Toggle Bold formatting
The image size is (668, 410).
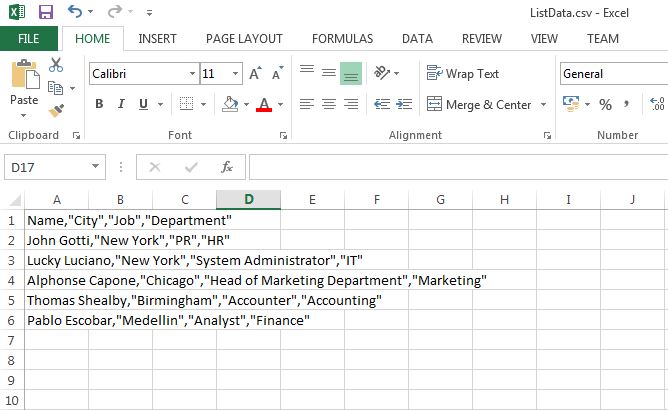tap(99, 104)
